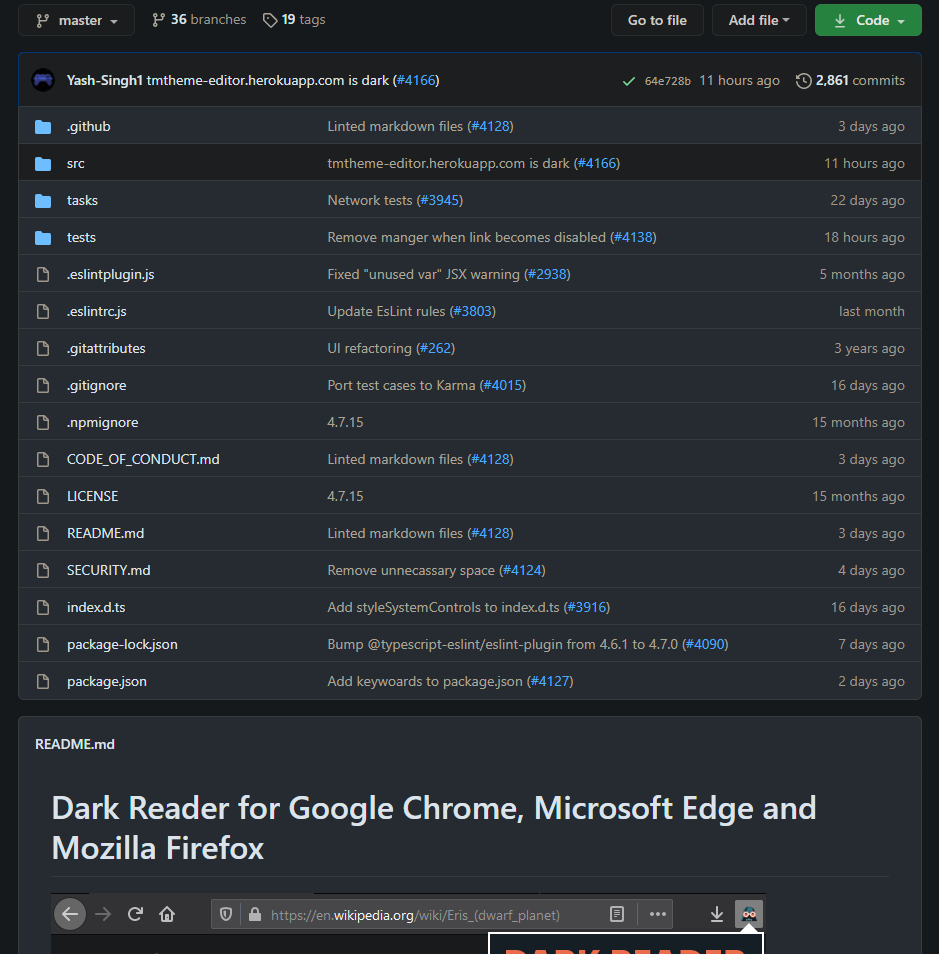
Task: Open the green Code dropdown
Action: pos(868,19)
